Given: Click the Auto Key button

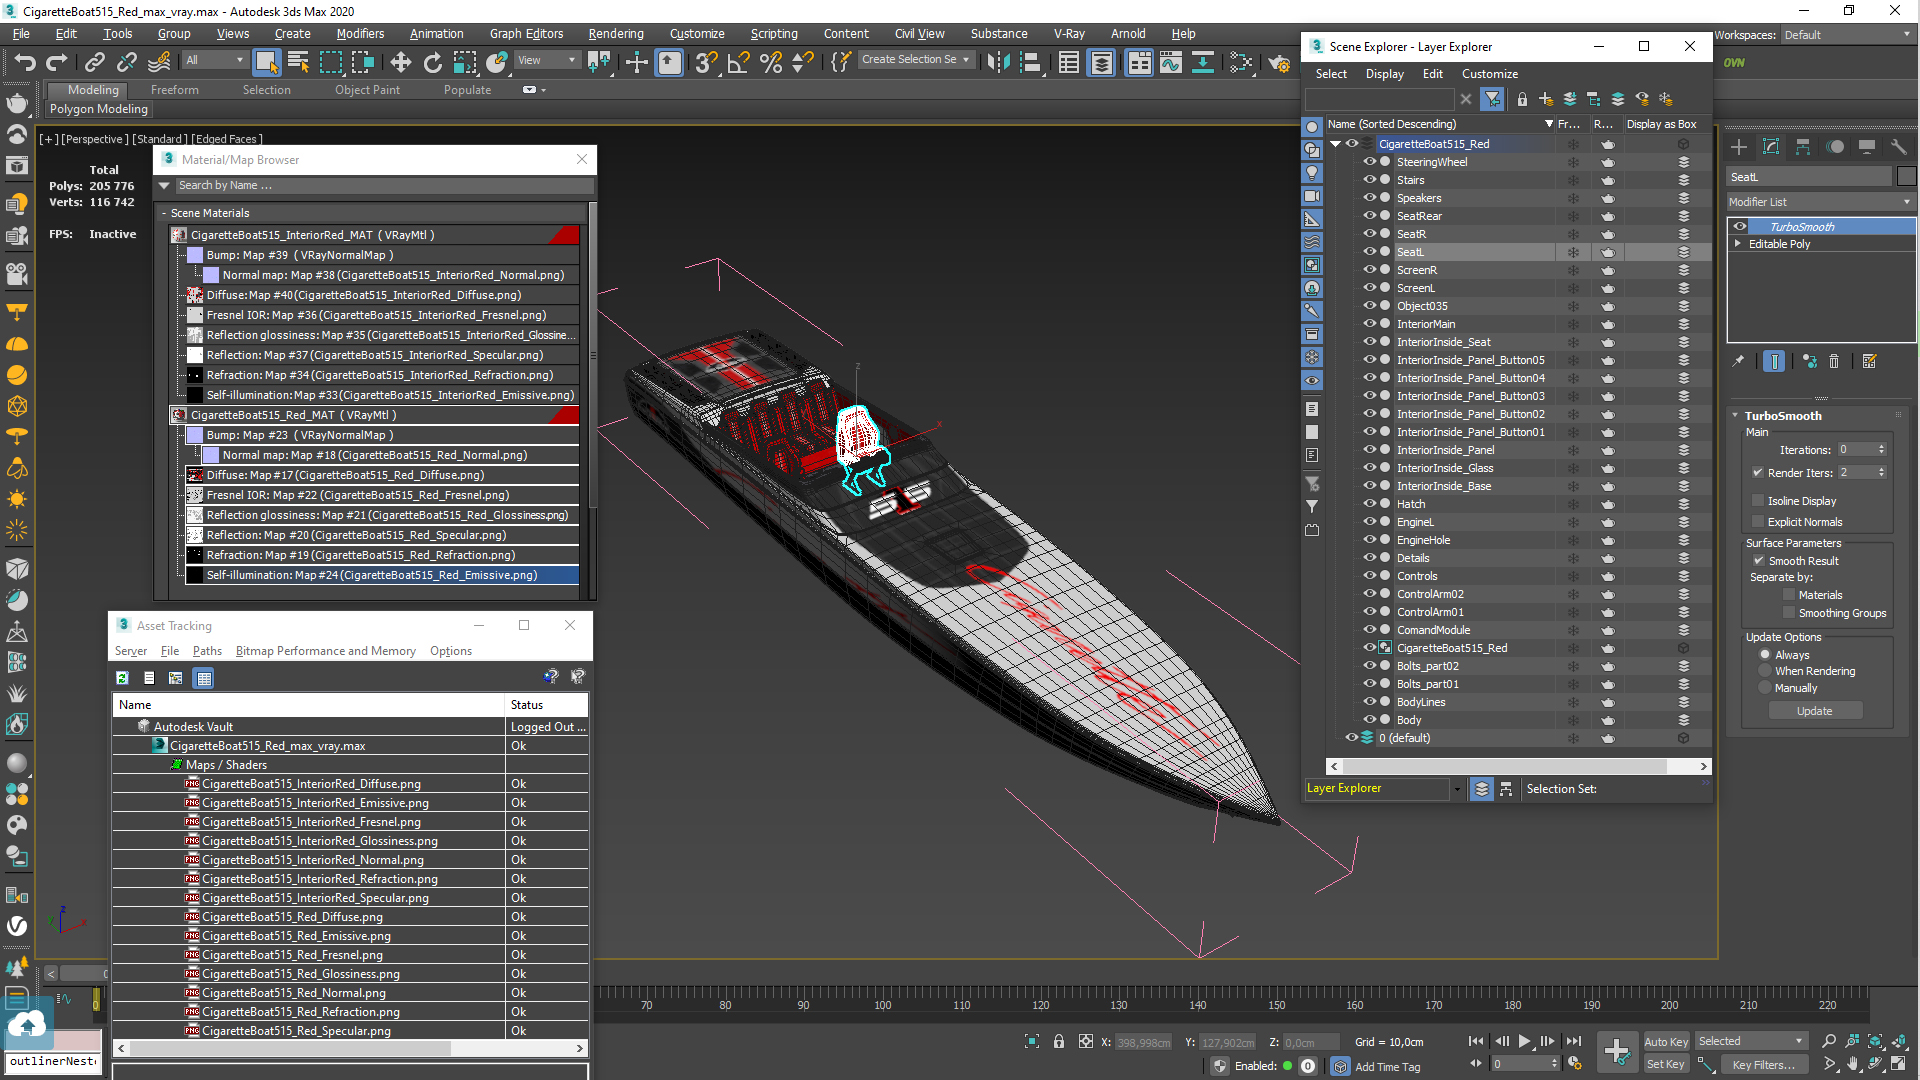Looking at the screenshot, I should [x=1665, y=1042].
